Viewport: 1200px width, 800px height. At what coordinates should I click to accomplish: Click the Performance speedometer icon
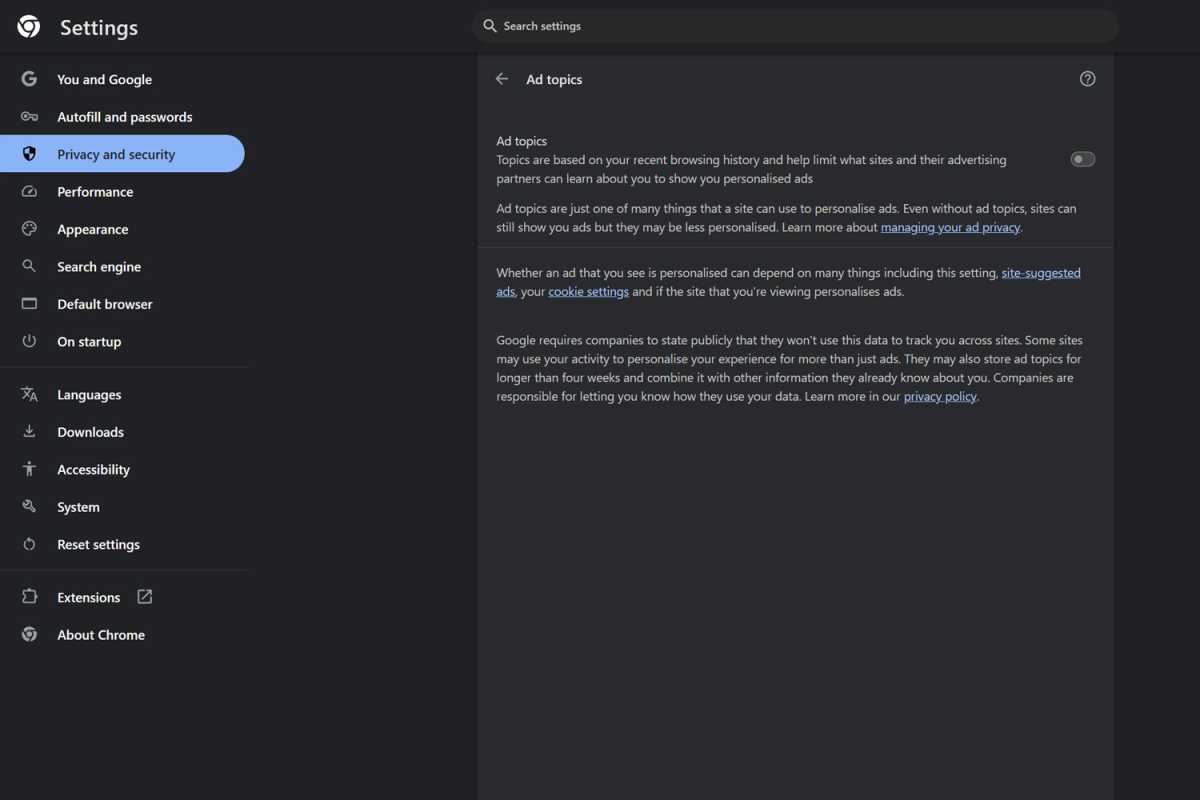29,192
